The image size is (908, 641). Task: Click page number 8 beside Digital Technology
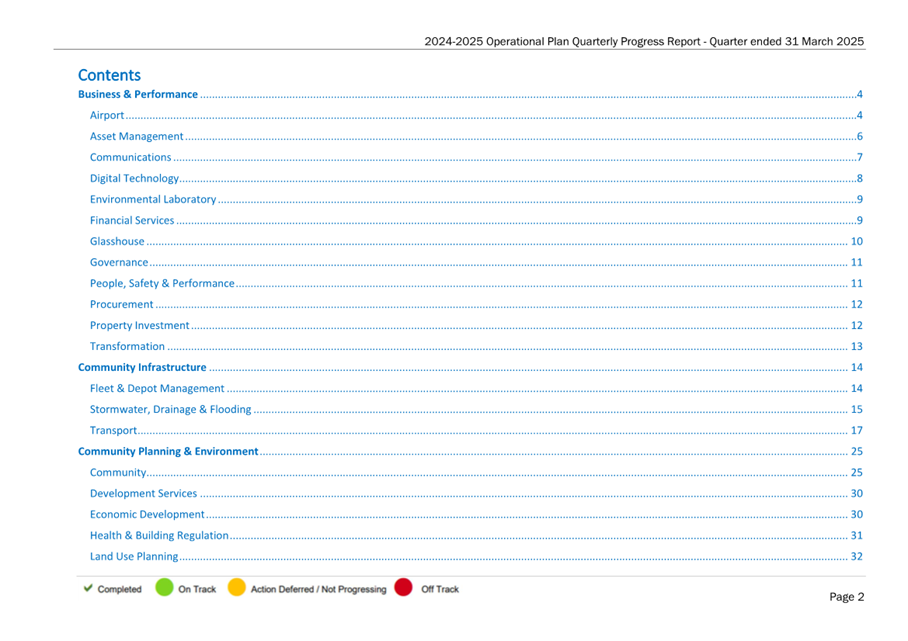point(860,178)
